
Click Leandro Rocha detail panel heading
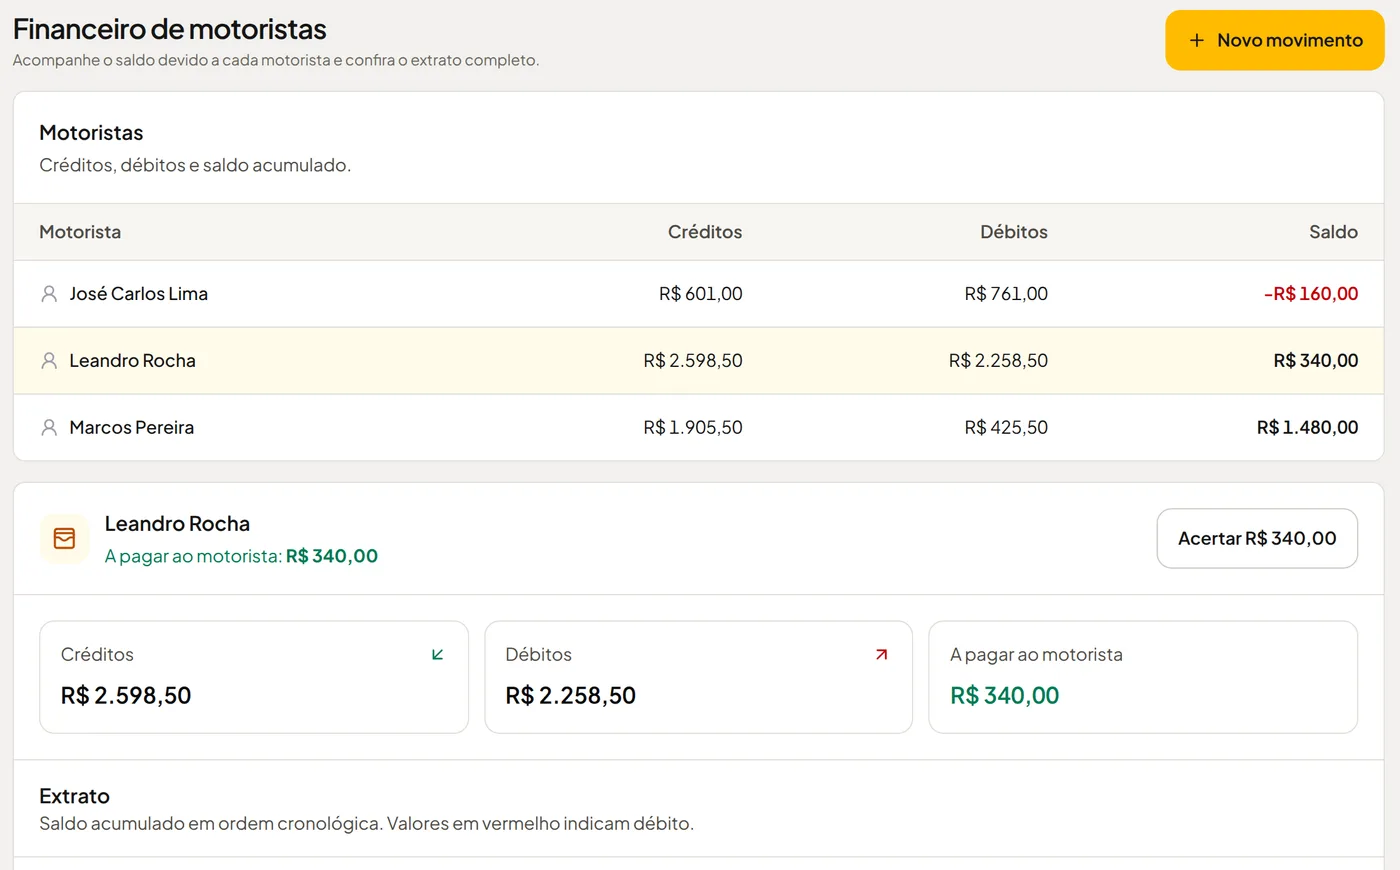177,524
